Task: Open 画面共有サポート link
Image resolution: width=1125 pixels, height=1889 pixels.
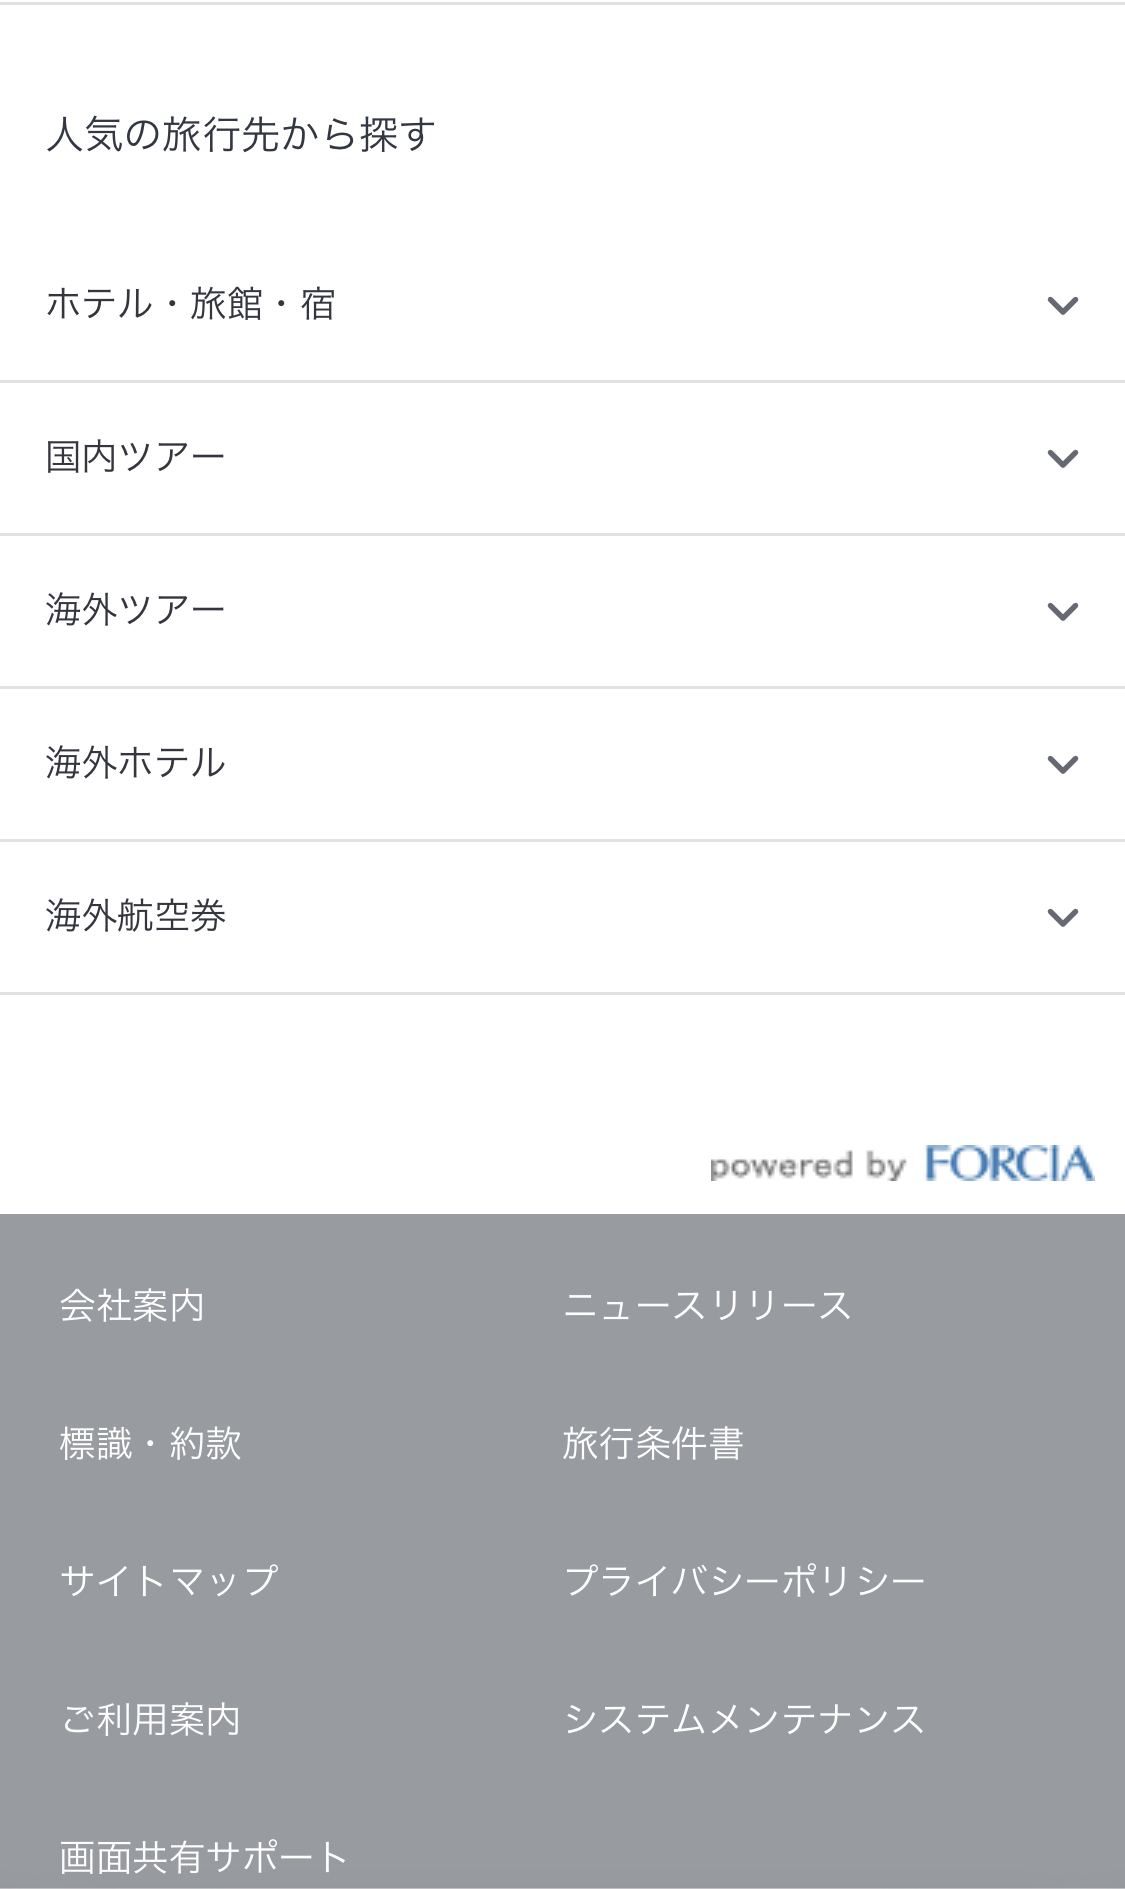Action: 203,1857
